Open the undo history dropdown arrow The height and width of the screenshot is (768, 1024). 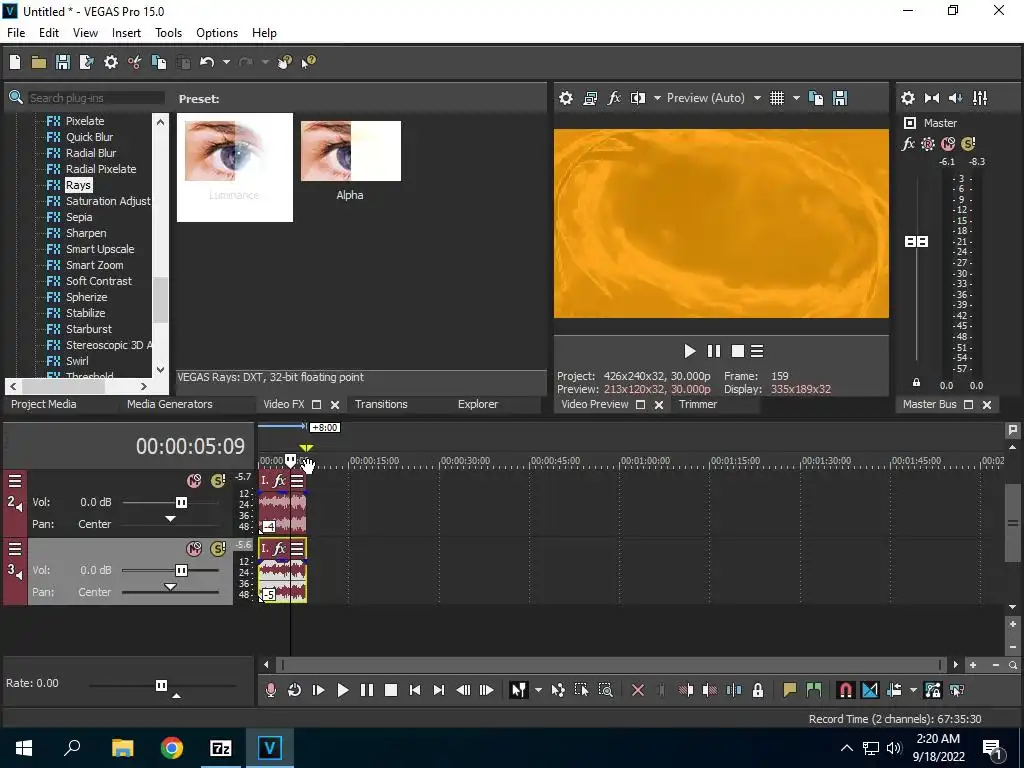pyautogui.click(x=226, y=62)
